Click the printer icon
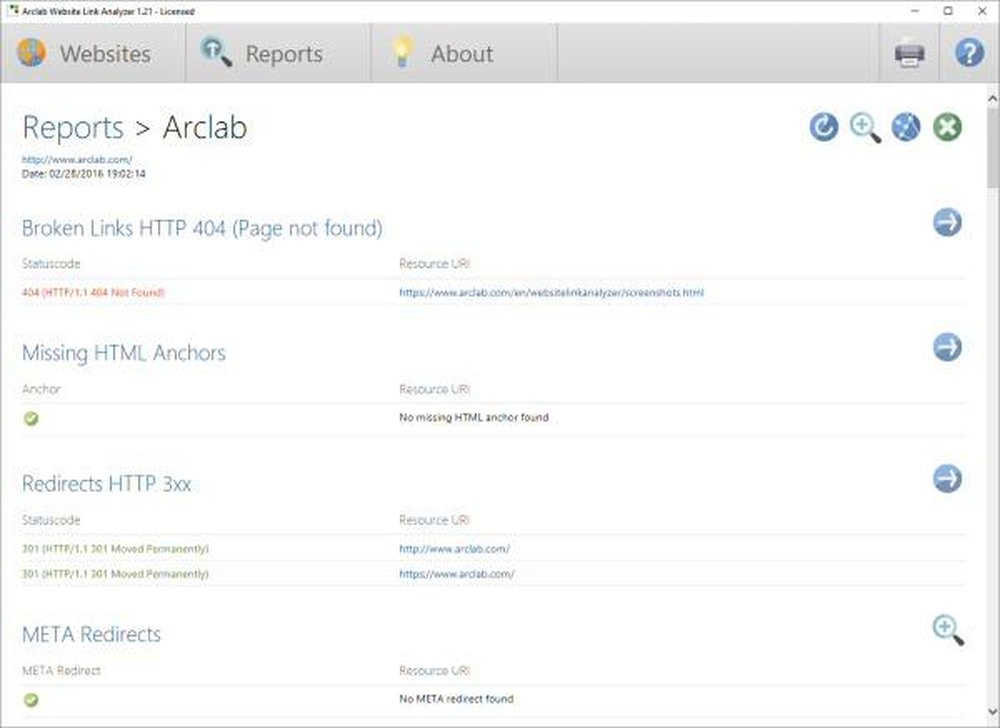 909,54
